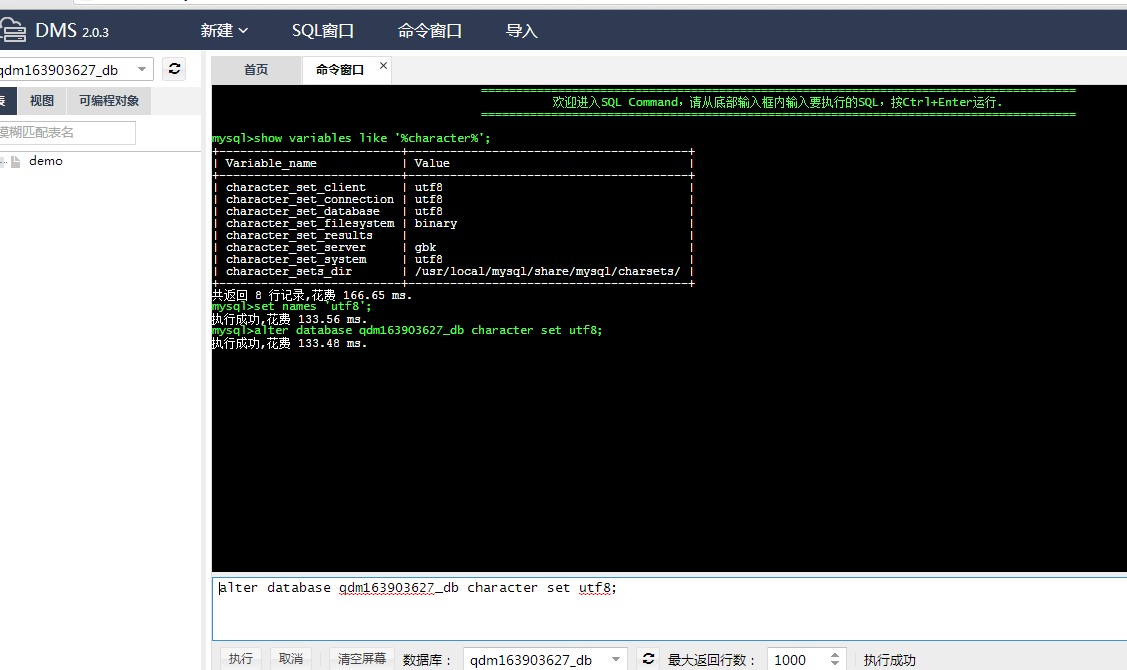1127x670 pixels.
Task: Click the refresh icon next to bottom database selector
Action: (x=648, y=658)
